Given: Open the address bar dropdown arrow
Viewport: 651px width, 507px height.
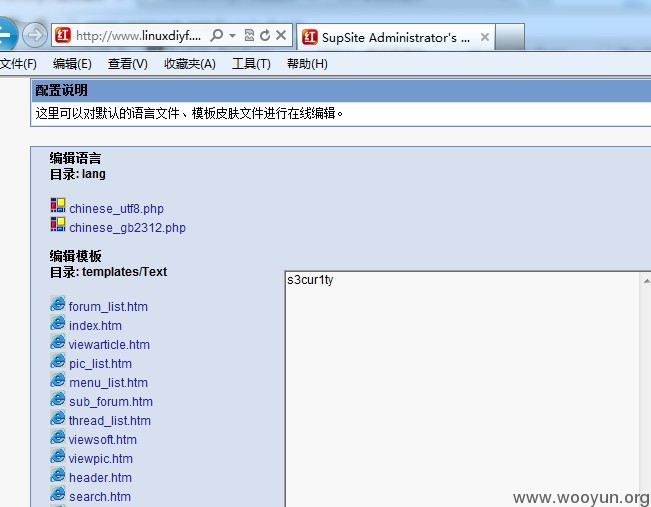Looking at the screenshot, I should click(x=232, y=36).
